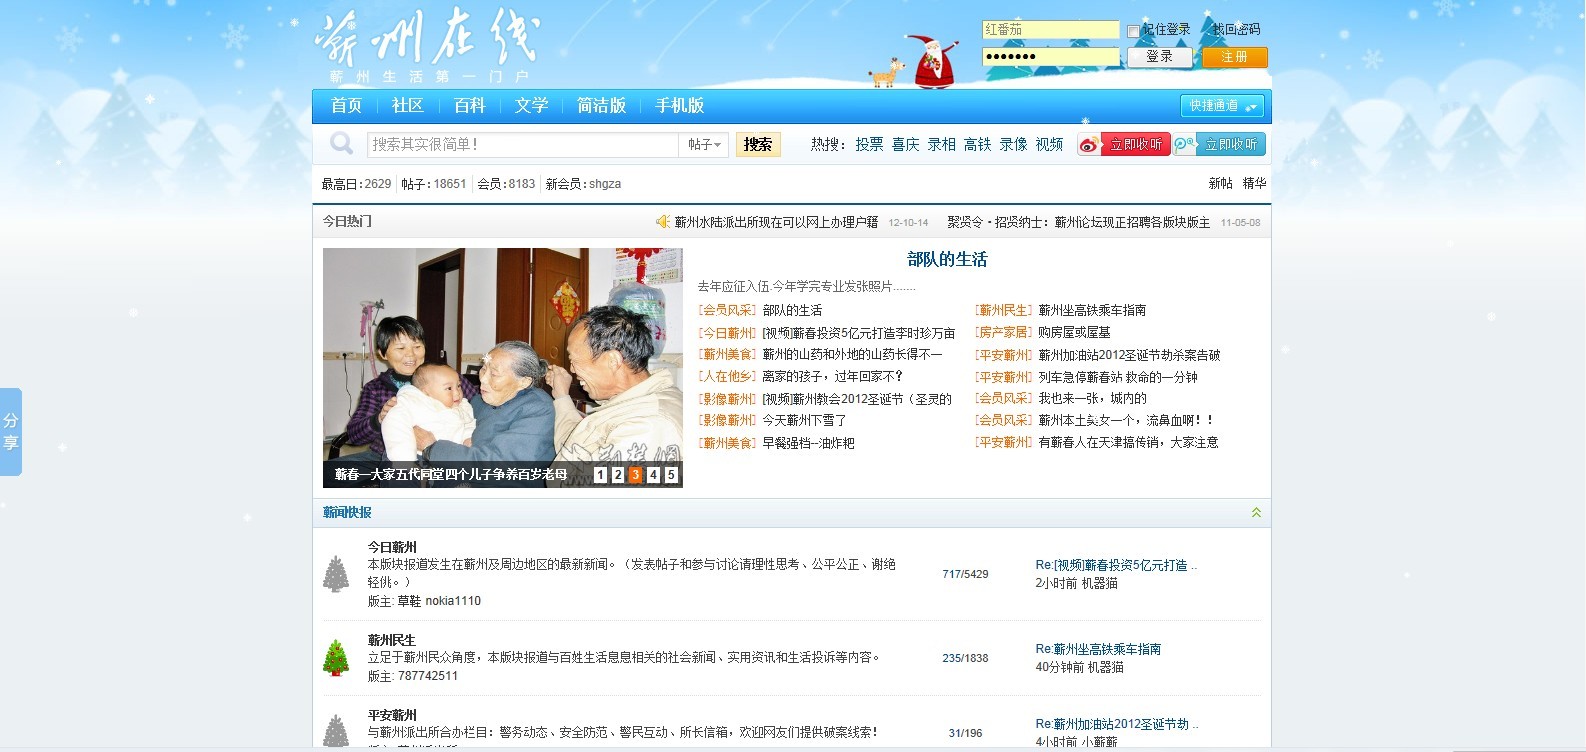Focus the username input field

tap(1051, 30)
